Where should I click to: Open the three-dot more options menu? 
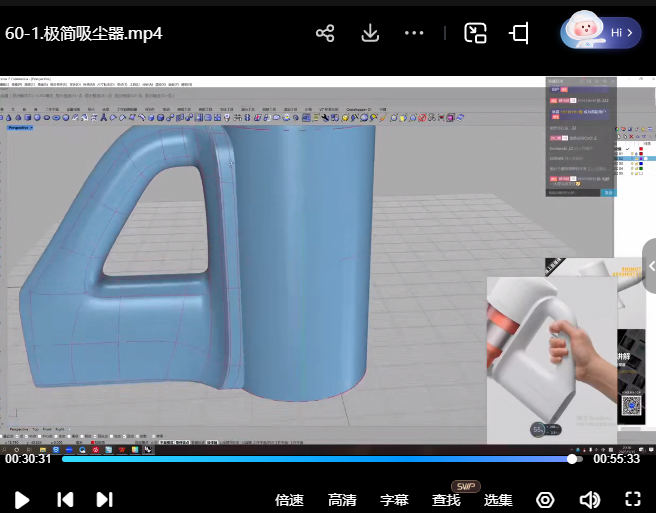tap(414, 33)
